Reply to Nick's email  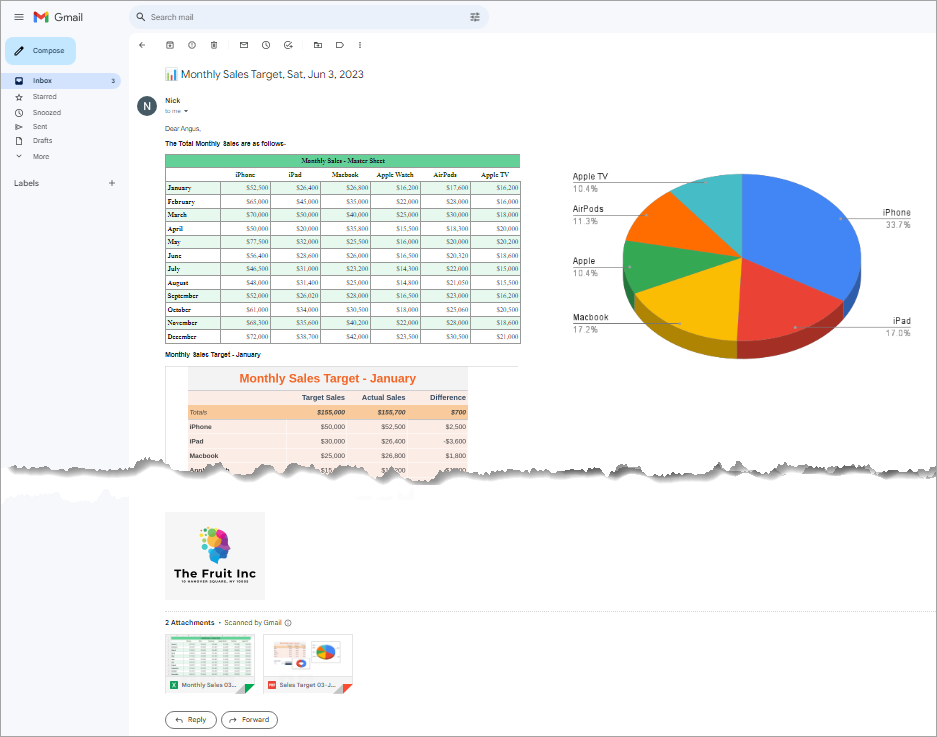[x=190, y=719]
